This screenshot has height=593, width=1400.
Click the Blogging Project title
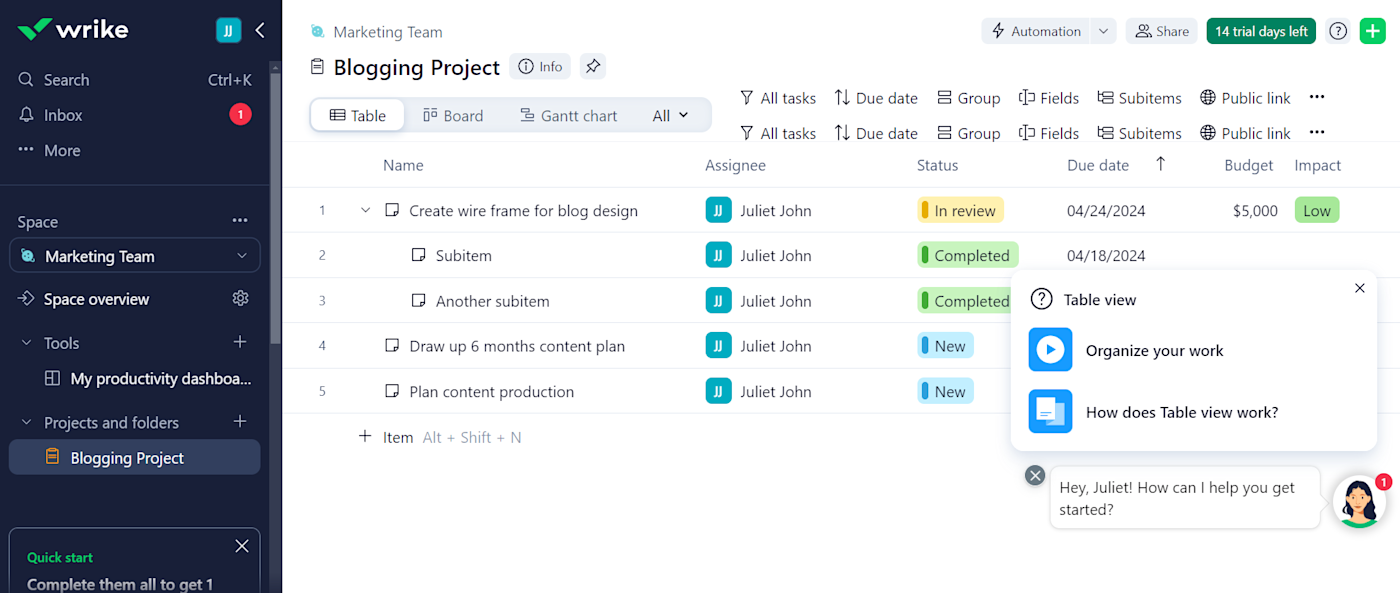click(x=417, y=67)
